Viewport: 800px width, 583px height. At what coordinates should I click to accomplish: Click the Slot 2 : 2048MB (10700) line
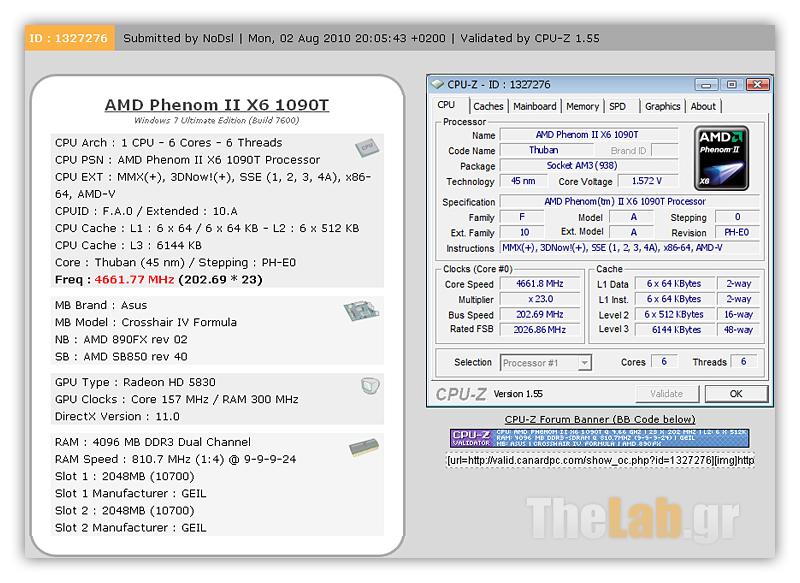pyautogui.click(x=124, y=511)
